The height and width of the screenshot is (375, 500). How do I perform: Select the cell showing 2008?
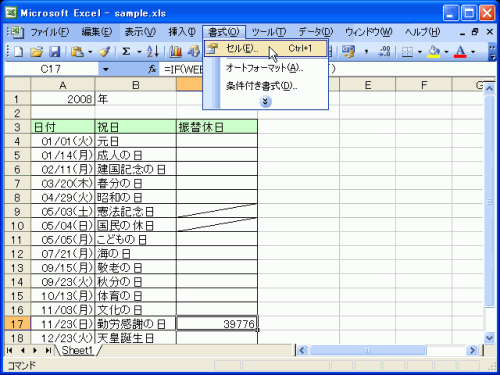[x=63, y=99]
